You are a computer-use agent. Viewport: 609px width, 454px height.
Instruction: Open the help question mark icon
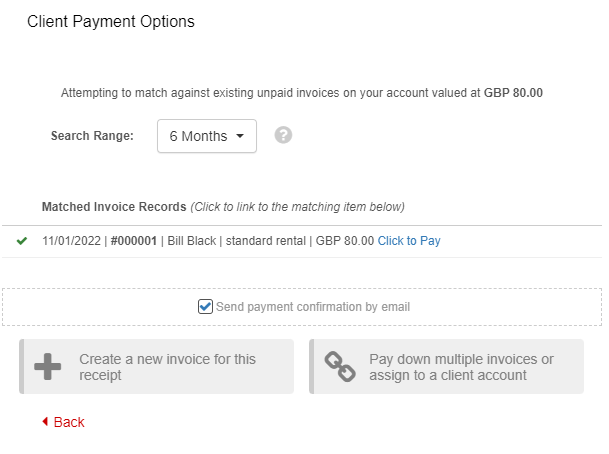click(283, 135)
